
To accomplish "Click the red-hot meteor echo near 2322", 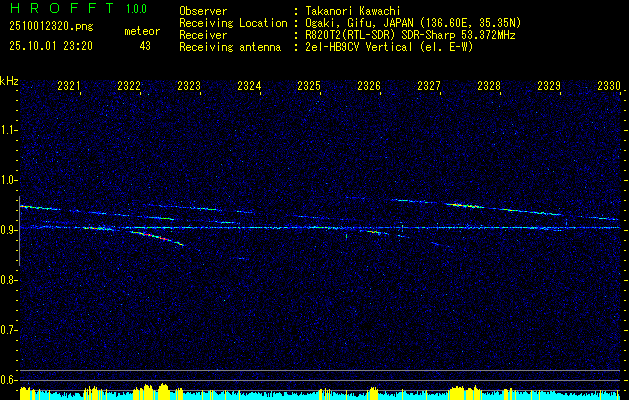I will [157, 238].
